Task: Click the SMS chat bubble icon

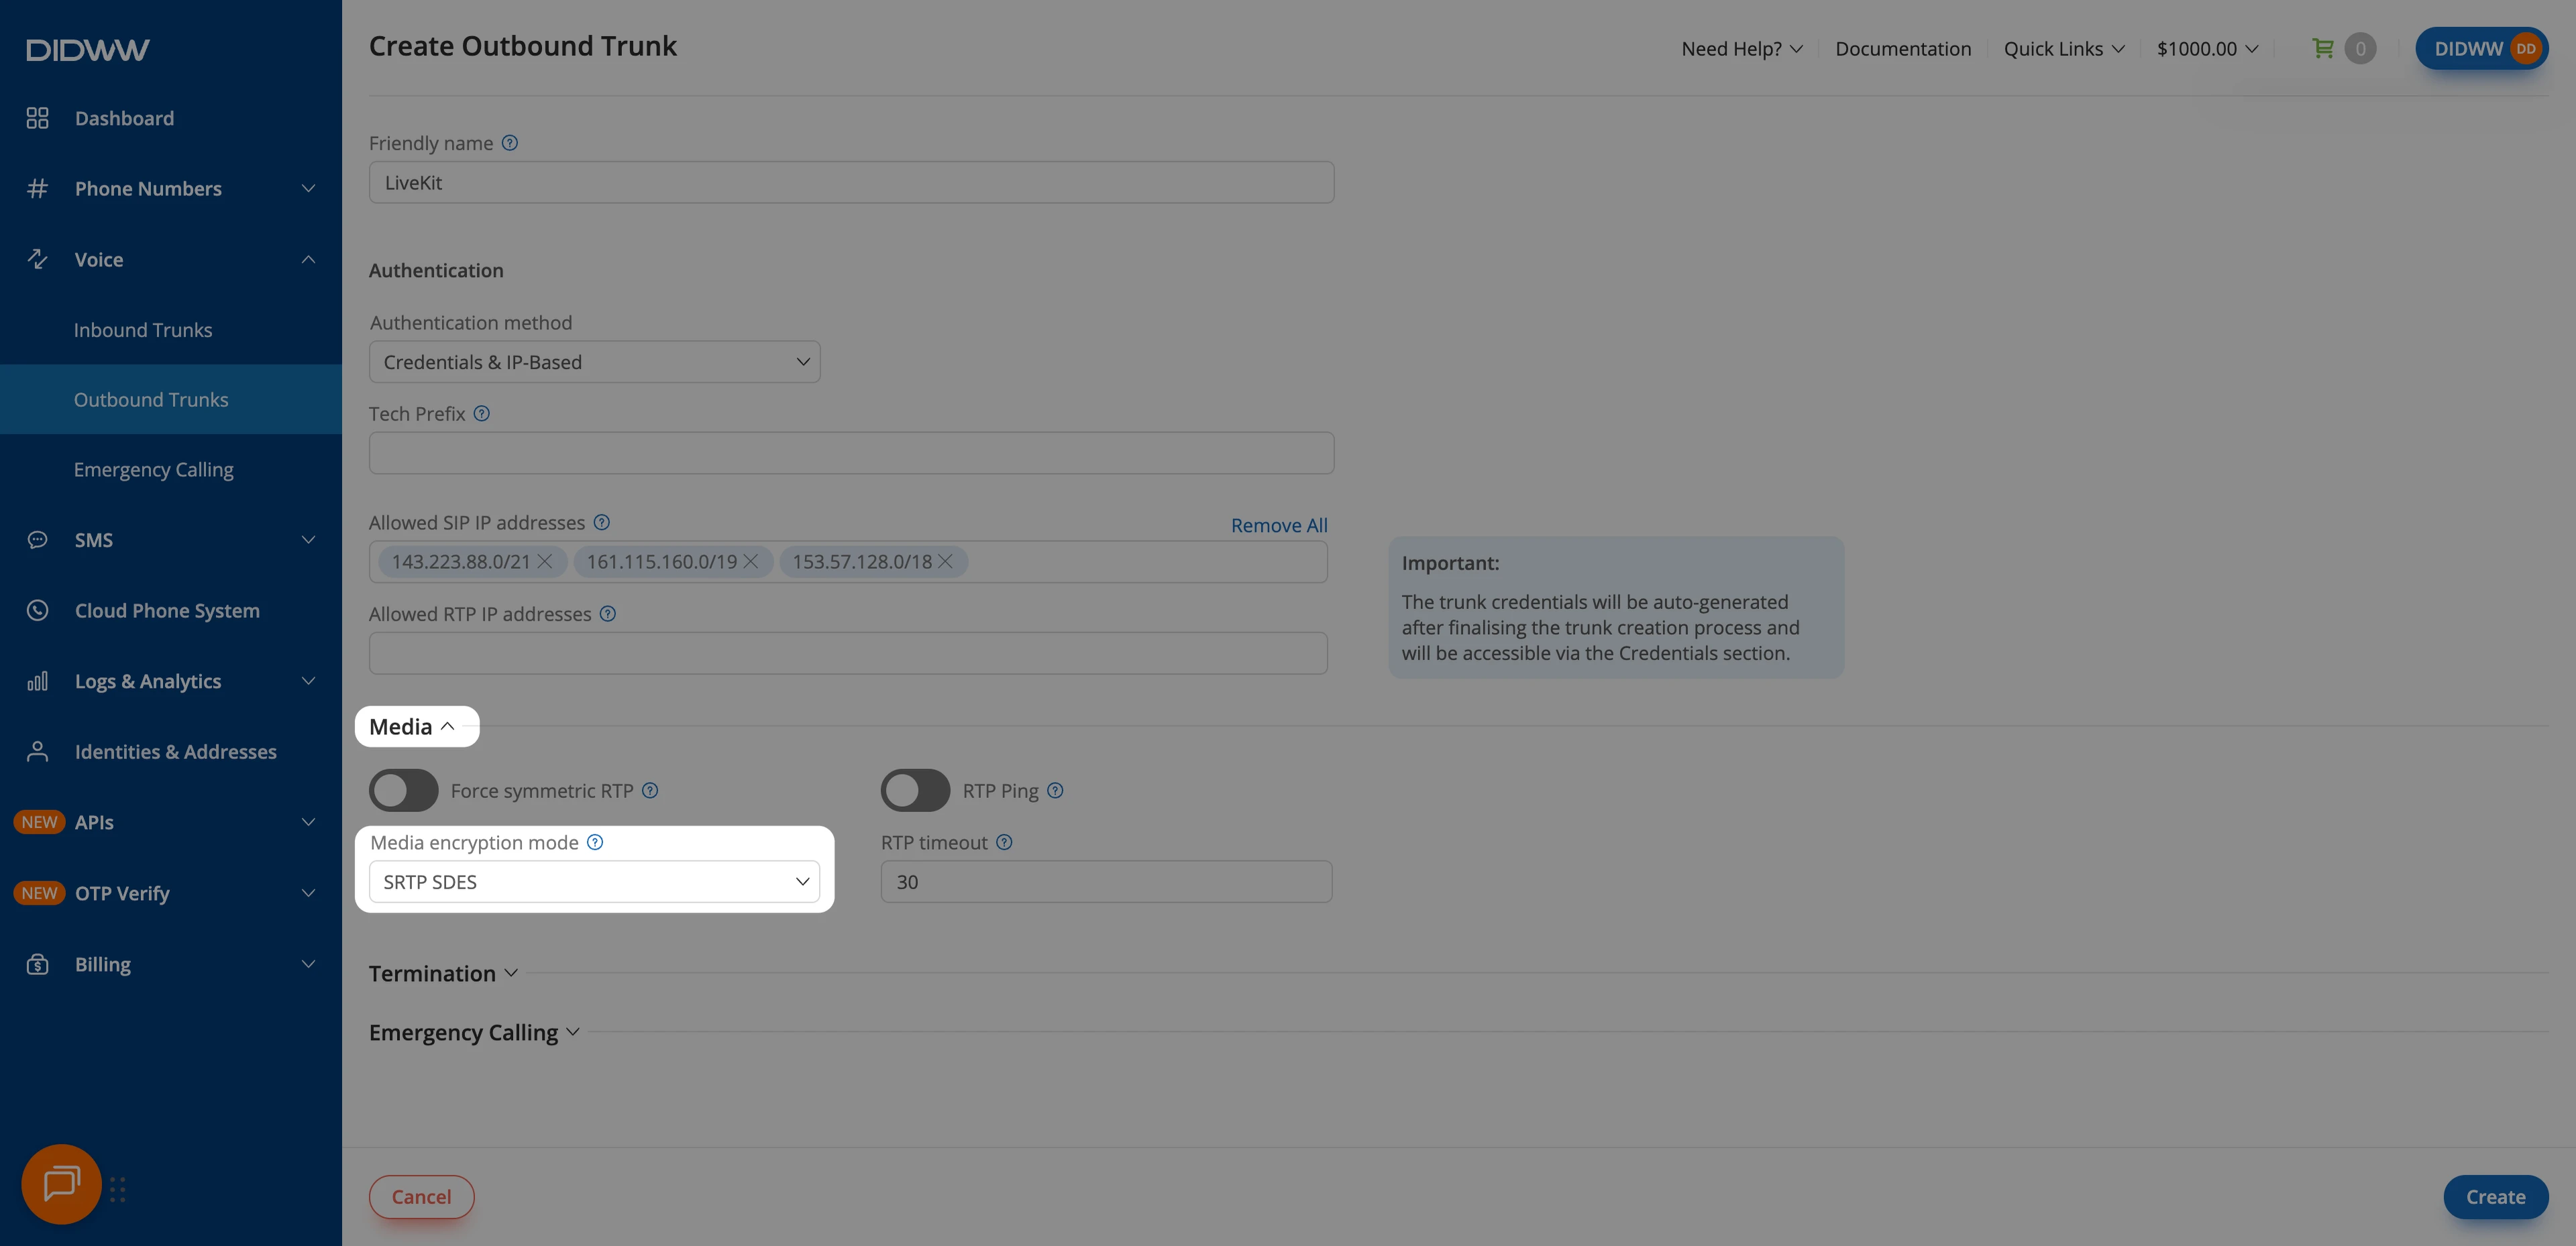Action: point(37,540)
